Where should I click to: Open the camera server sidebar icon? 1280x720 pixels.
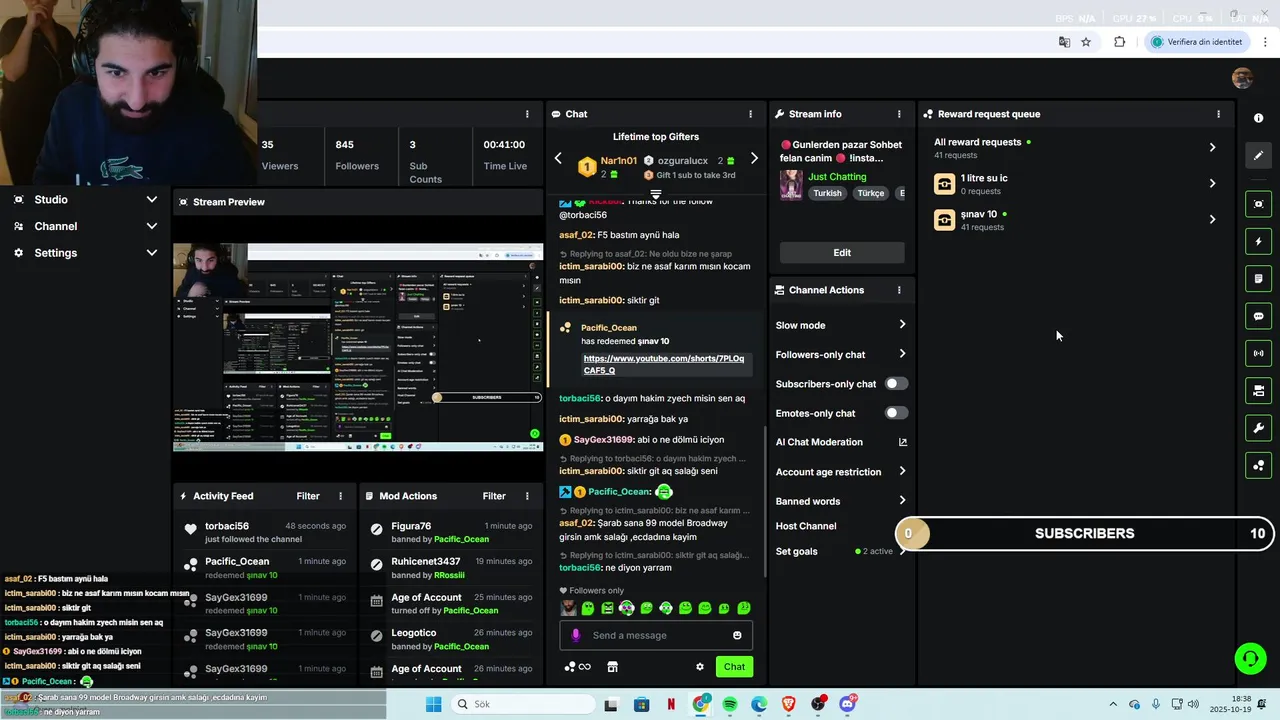coord(1258,390)
